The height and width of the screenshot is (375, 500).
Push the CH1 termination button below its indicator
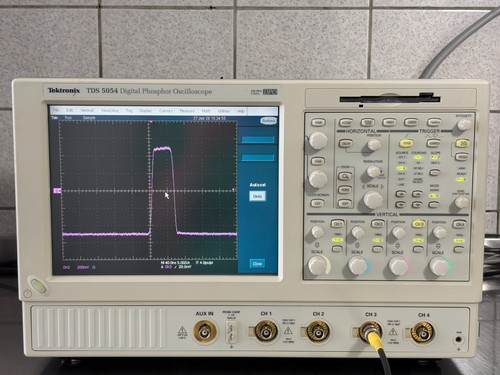tap(337, 249)
